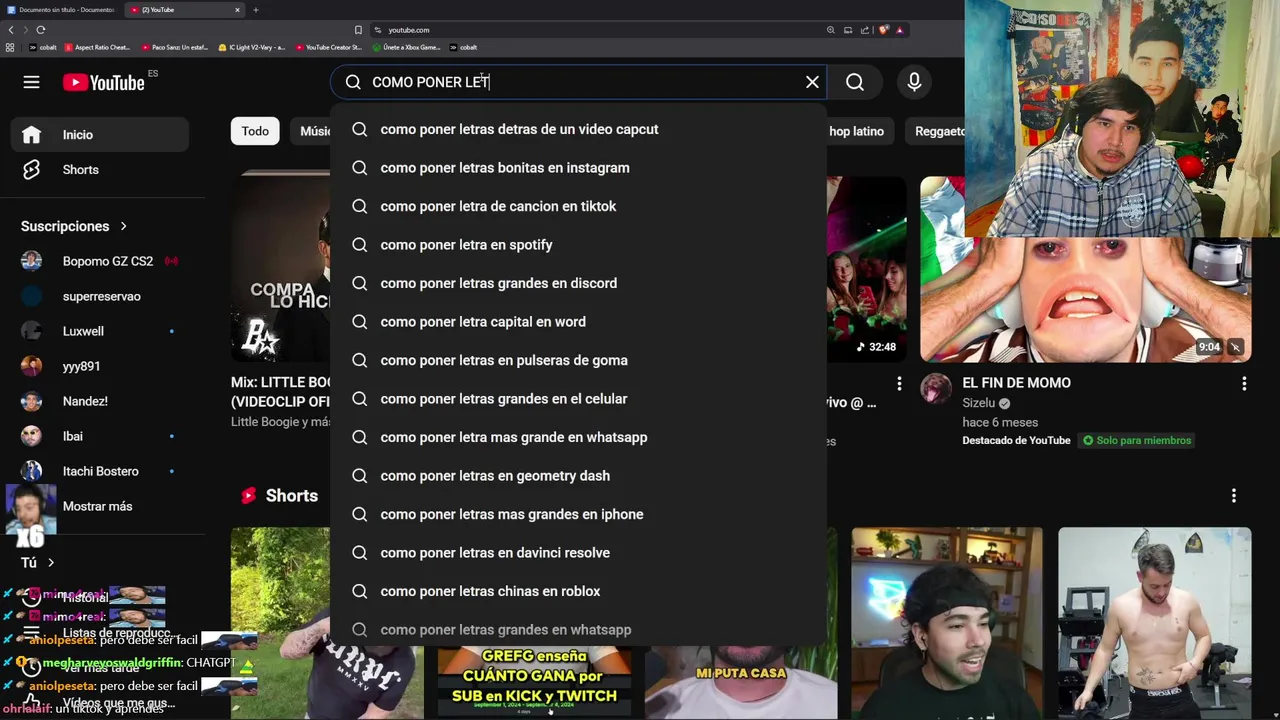Choose suggestion letras bonitas en instagram
Screen dimensions: 1280x720
(578, 168)
